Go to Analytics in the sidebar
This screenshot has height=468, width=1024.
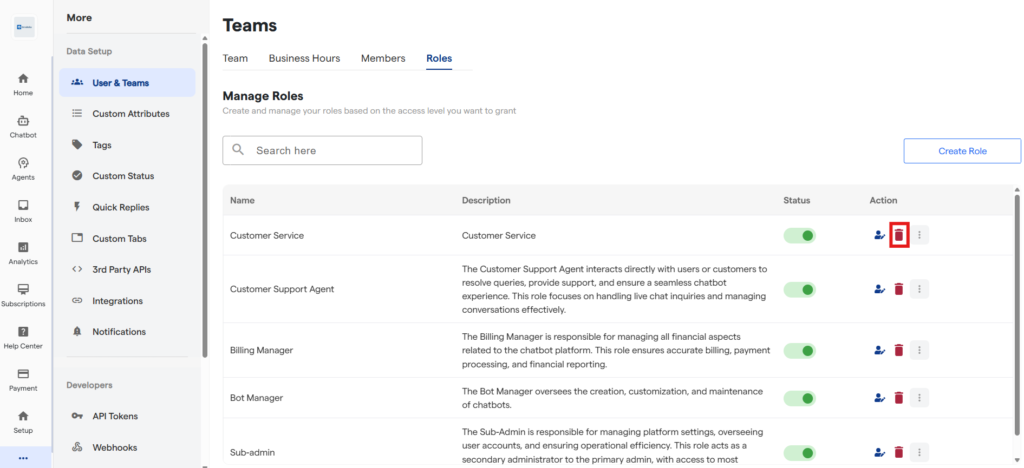click(x=23, y=252)
